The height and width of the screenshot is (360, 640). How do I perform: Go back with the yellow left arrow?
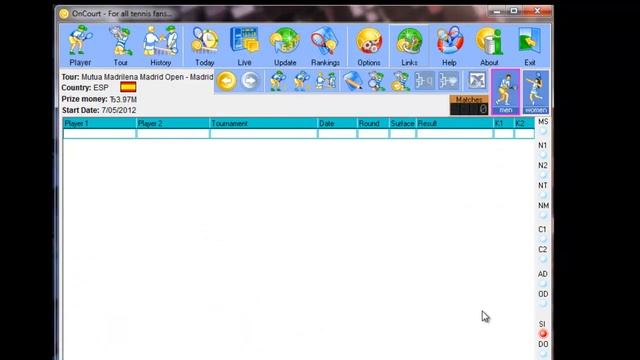(x=227, y=81)
